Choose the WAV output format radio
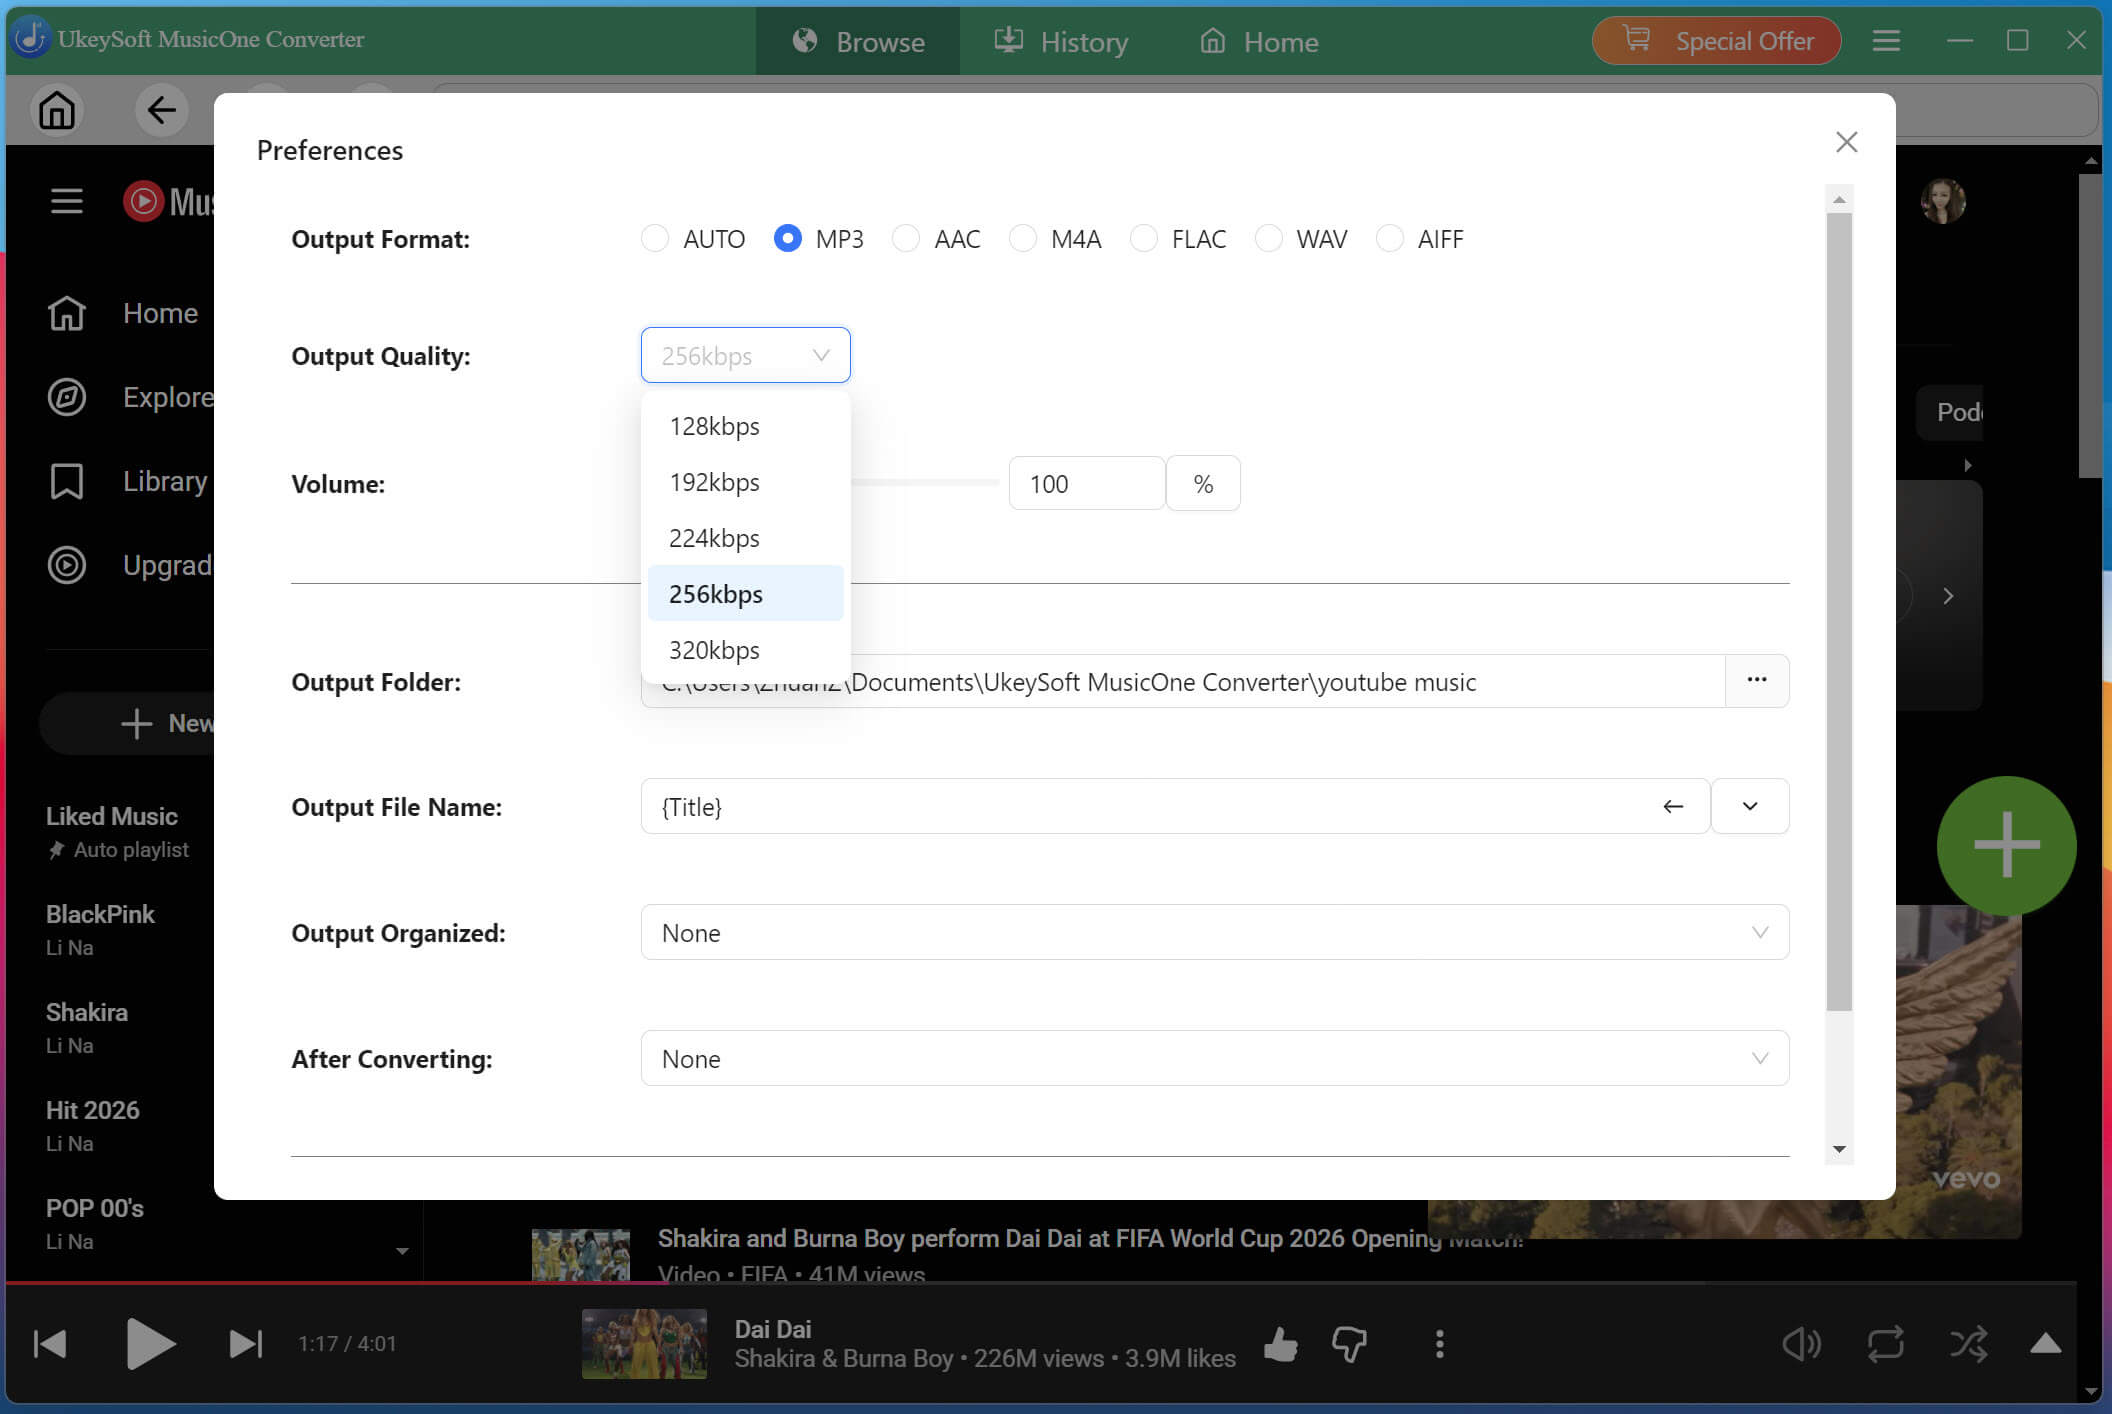The height and width of the screenshot is (1414, 2112). [1268, 239]
